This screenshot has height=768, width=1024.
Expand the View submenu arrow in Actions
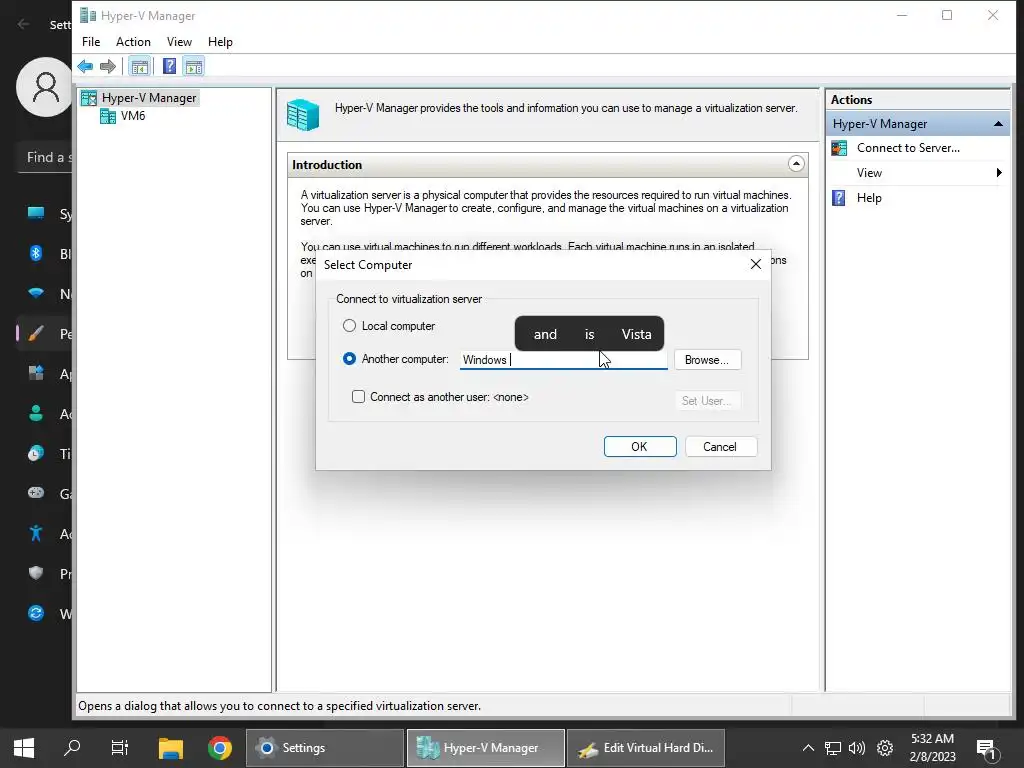tap(999, 173)
